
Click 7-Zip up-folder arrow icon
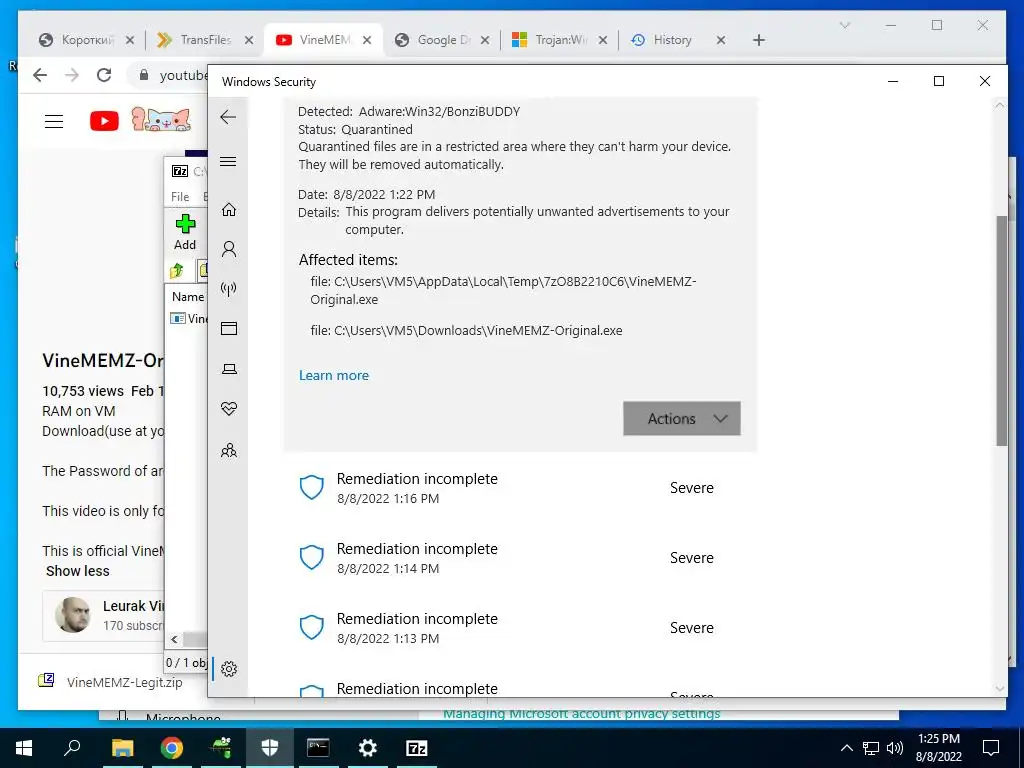click(176, 270)
